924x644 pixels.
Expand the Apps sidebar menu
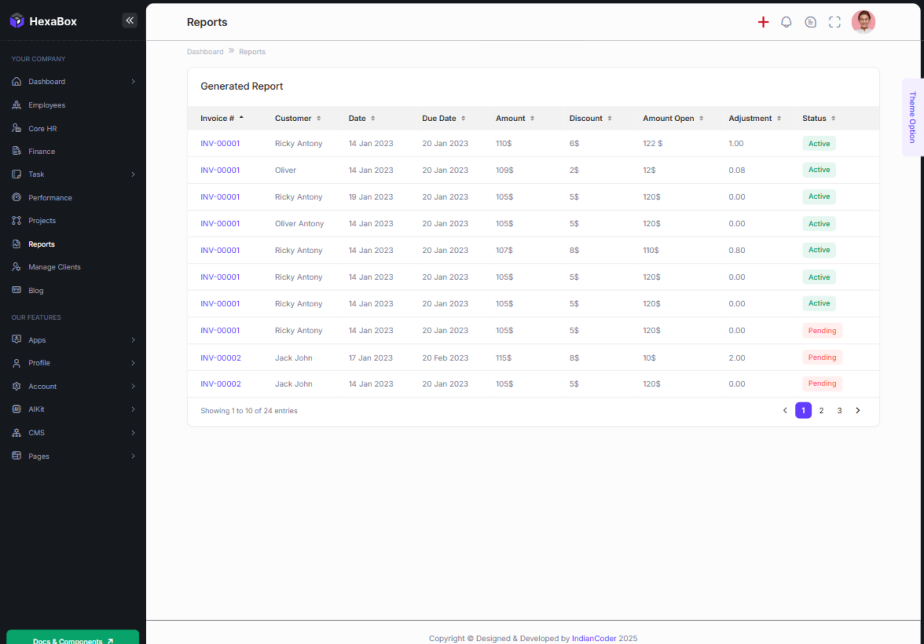[133, 340]
